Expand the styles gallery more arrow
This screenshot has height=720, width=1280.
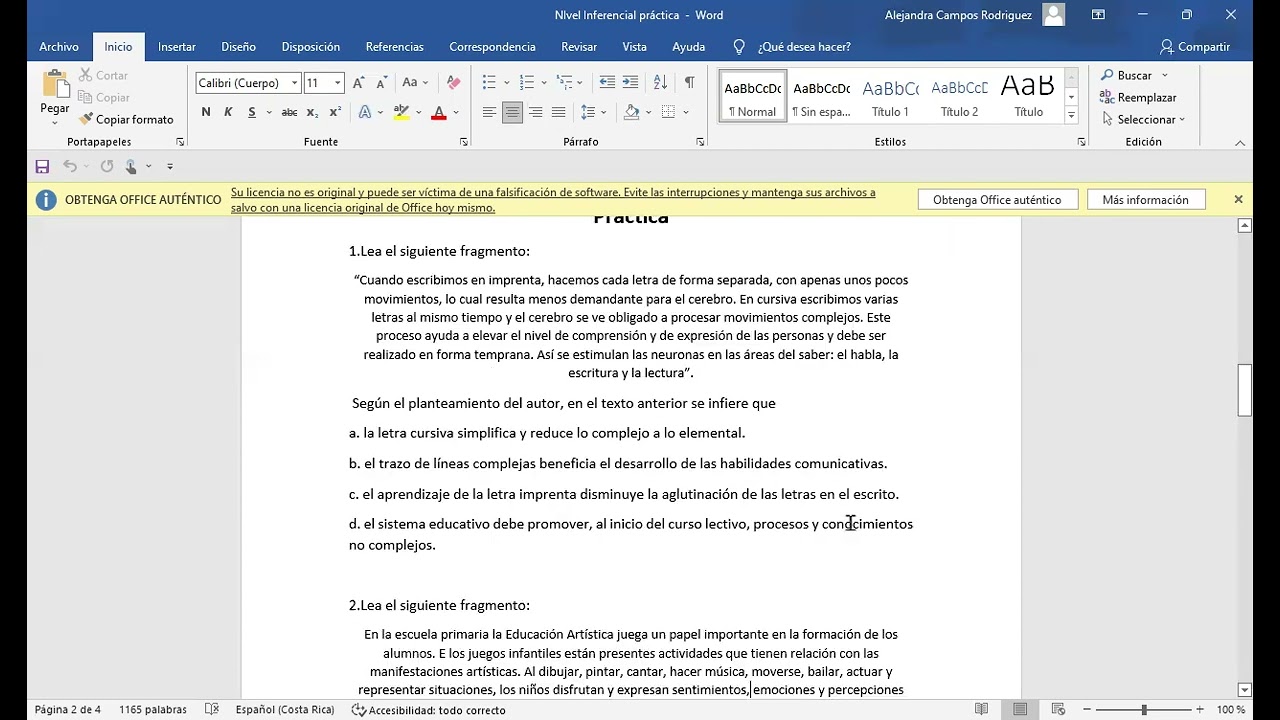point(1071,115)
